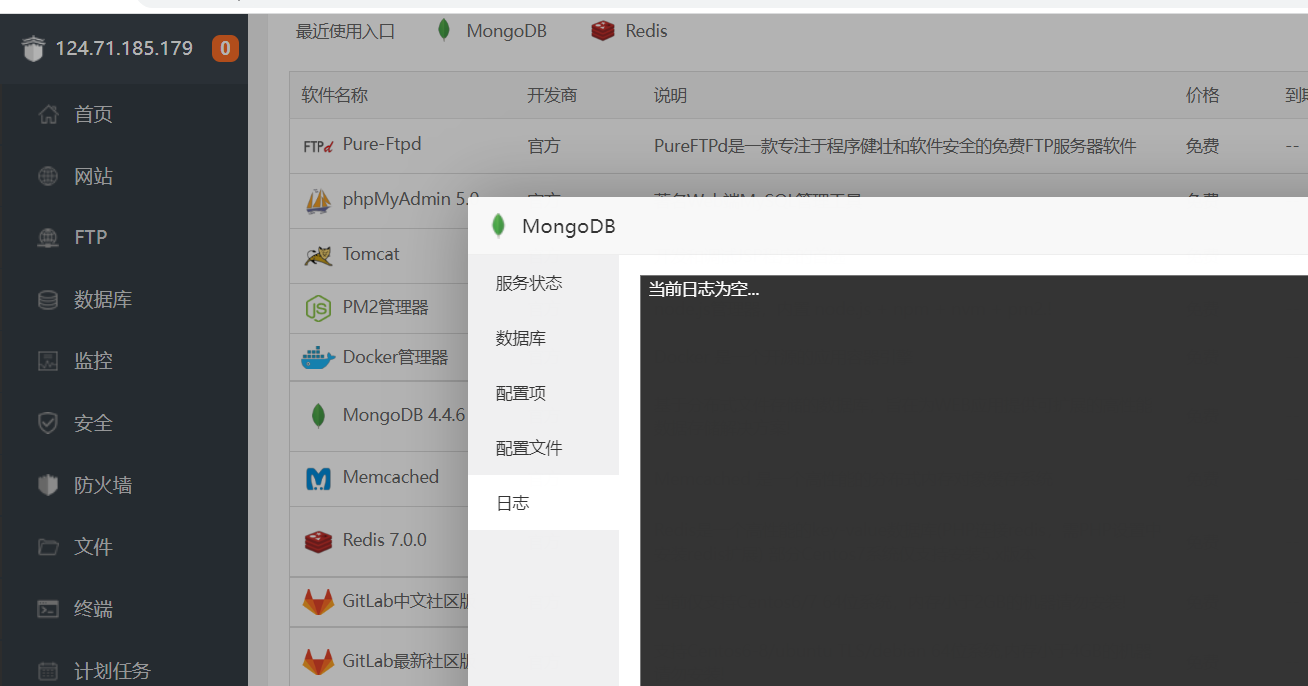Click the folder icon for 文件
Viewport: 1308px width, 686px height.
[48, 547]
